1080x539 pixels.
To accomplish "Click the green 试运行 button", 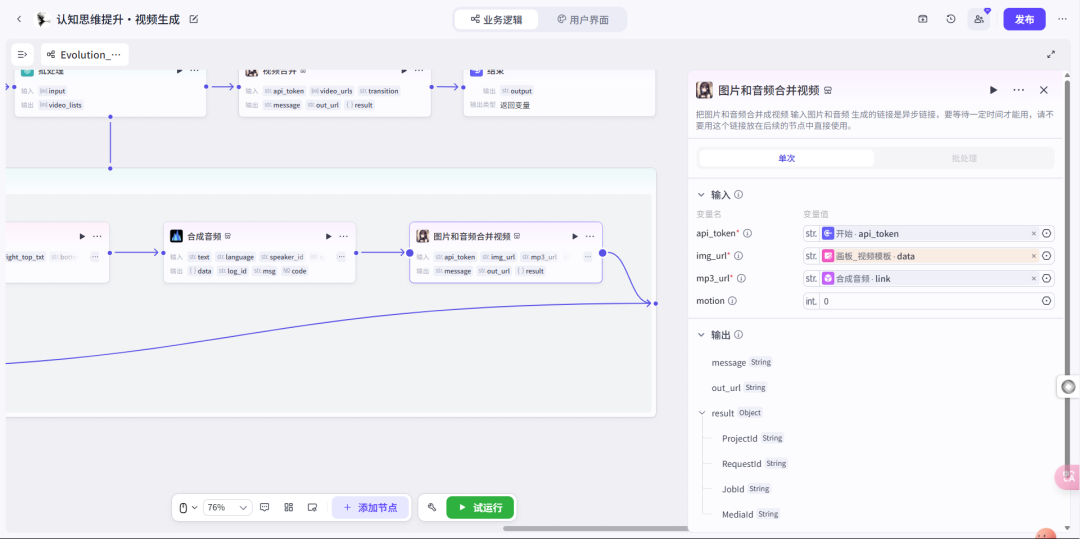I will tap(480, 507).
